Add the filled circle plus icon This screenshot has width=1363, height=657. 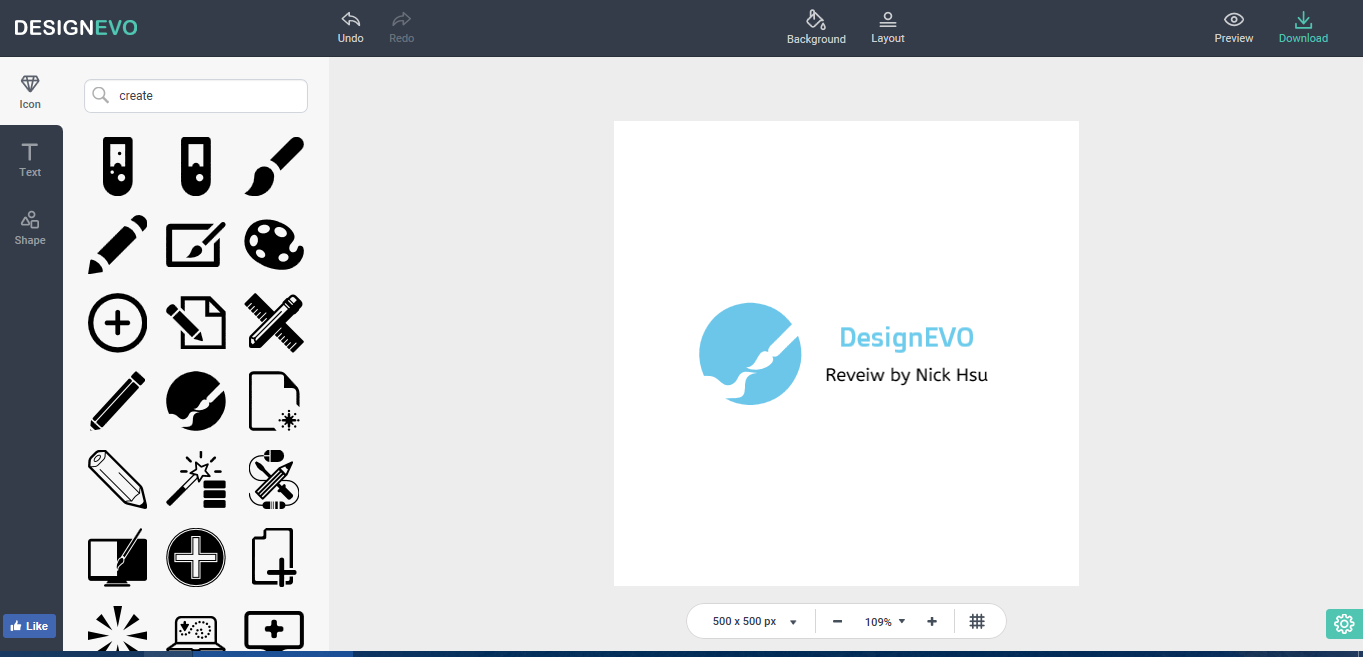tap(196, 557)
